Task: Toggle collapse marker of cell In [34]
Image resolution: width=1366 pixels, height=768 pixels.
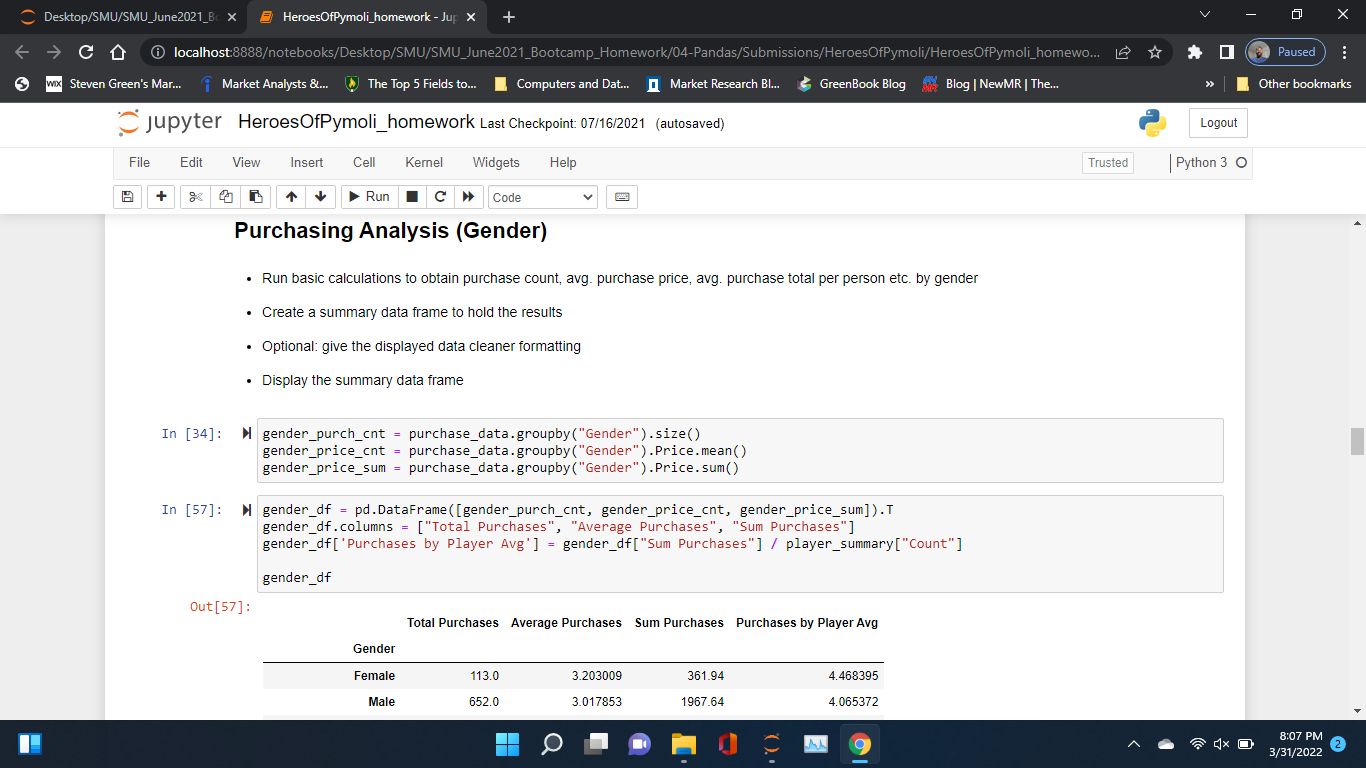Action: [246, 434]
